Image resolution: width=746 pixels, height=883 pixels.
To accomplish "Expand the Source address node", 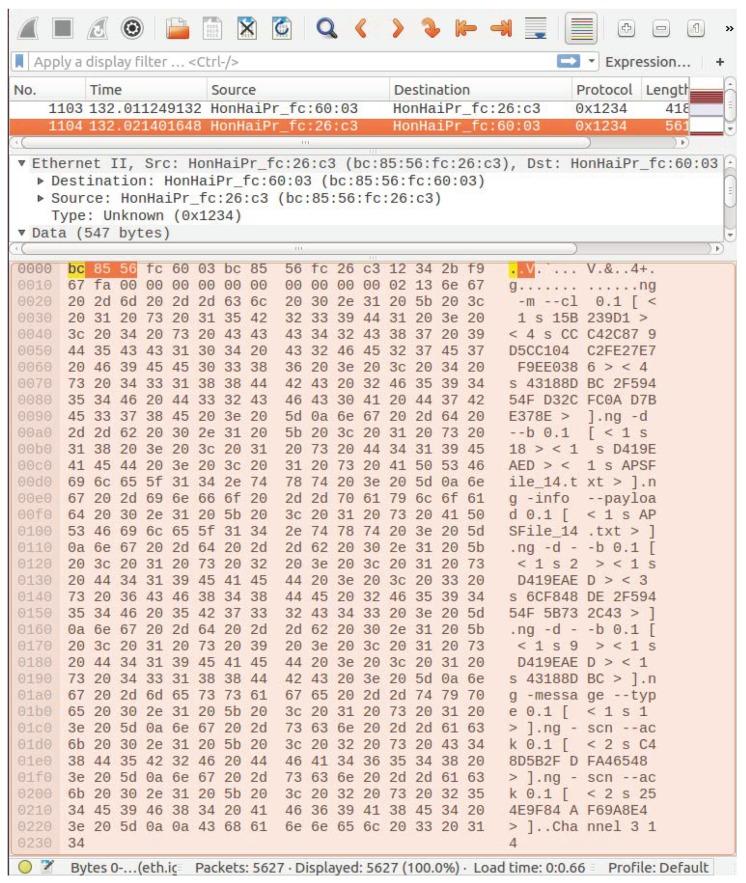I will [x=41, y=198].
